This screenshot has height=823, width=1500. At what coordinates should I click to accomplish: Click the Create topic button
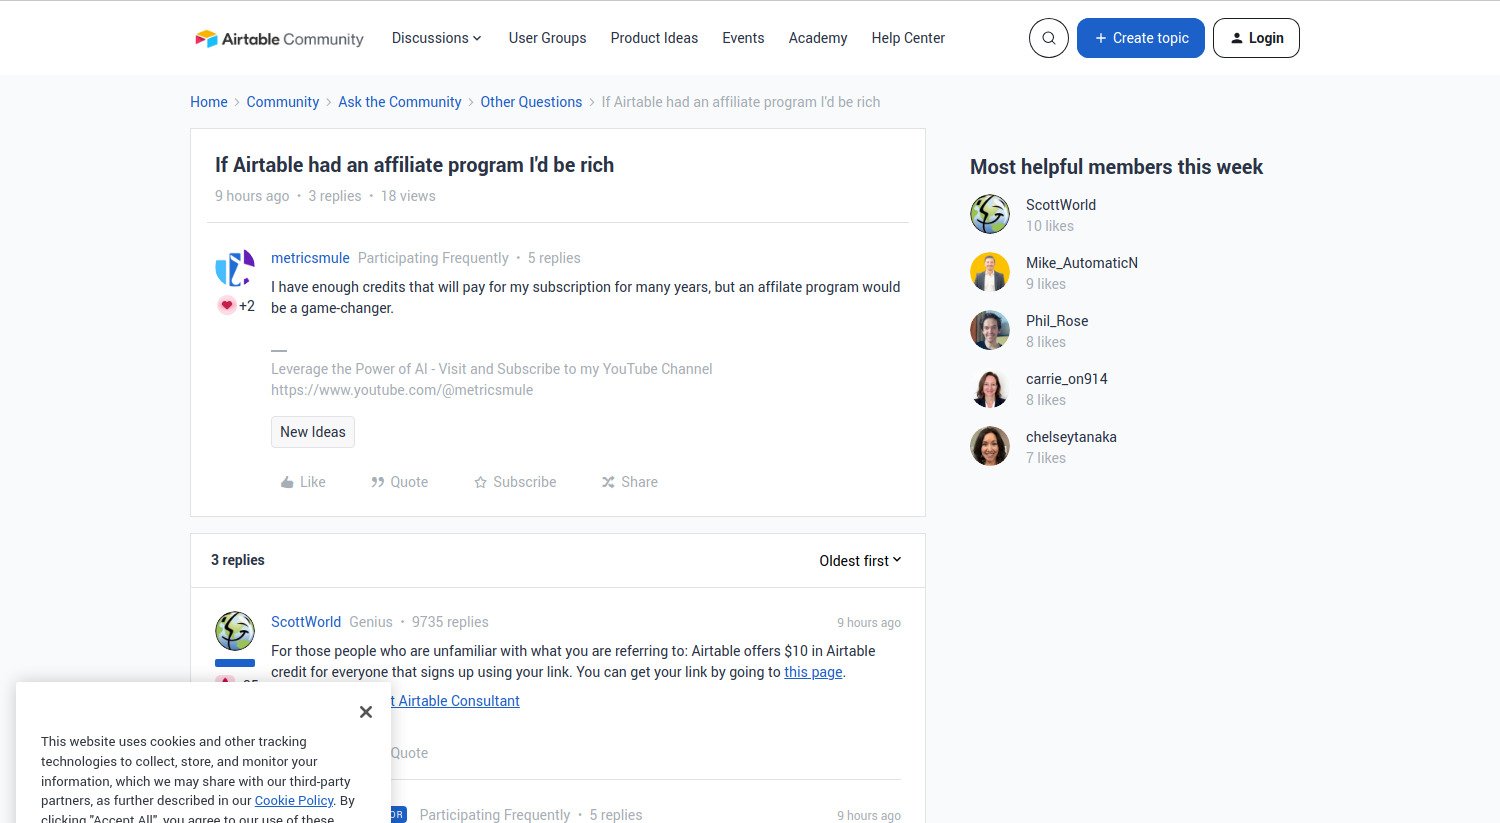tap(1140, 37)
